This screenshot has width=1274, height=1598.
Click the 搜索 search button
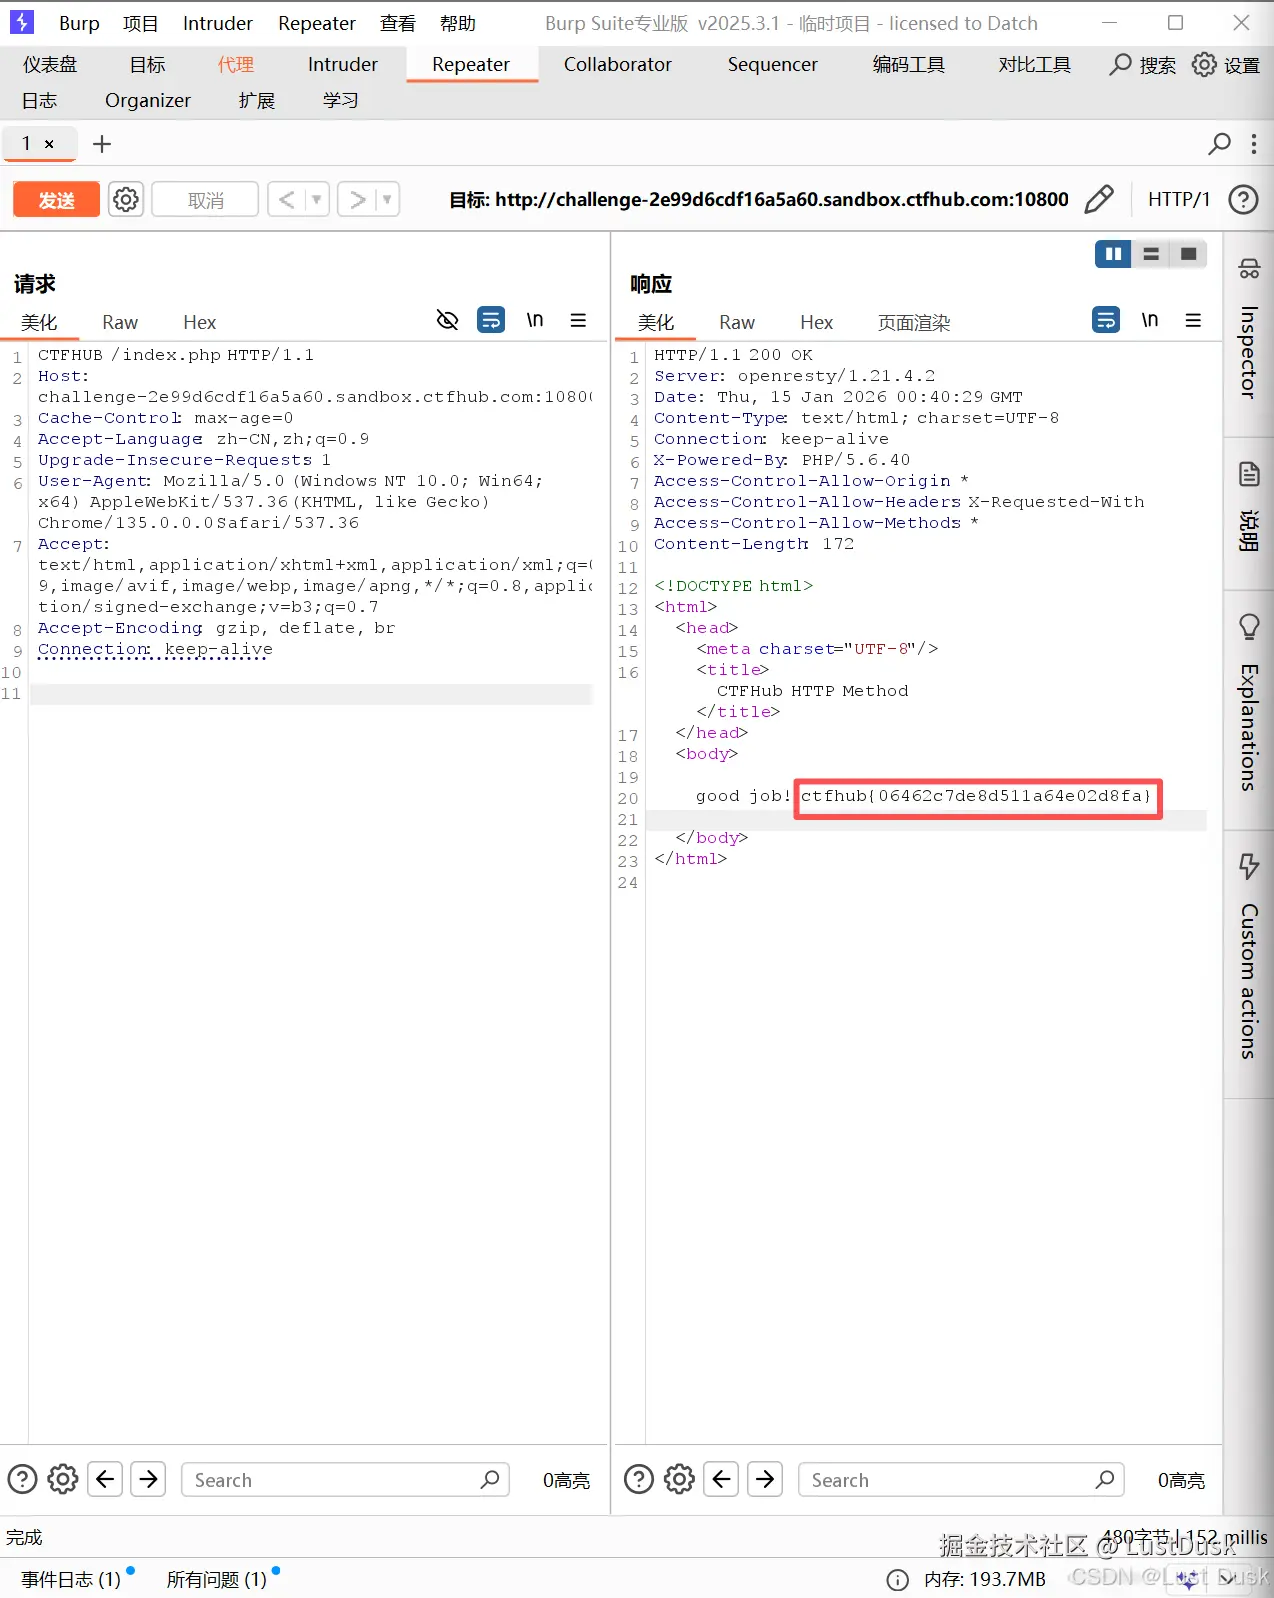click(x=1143, y=64)
